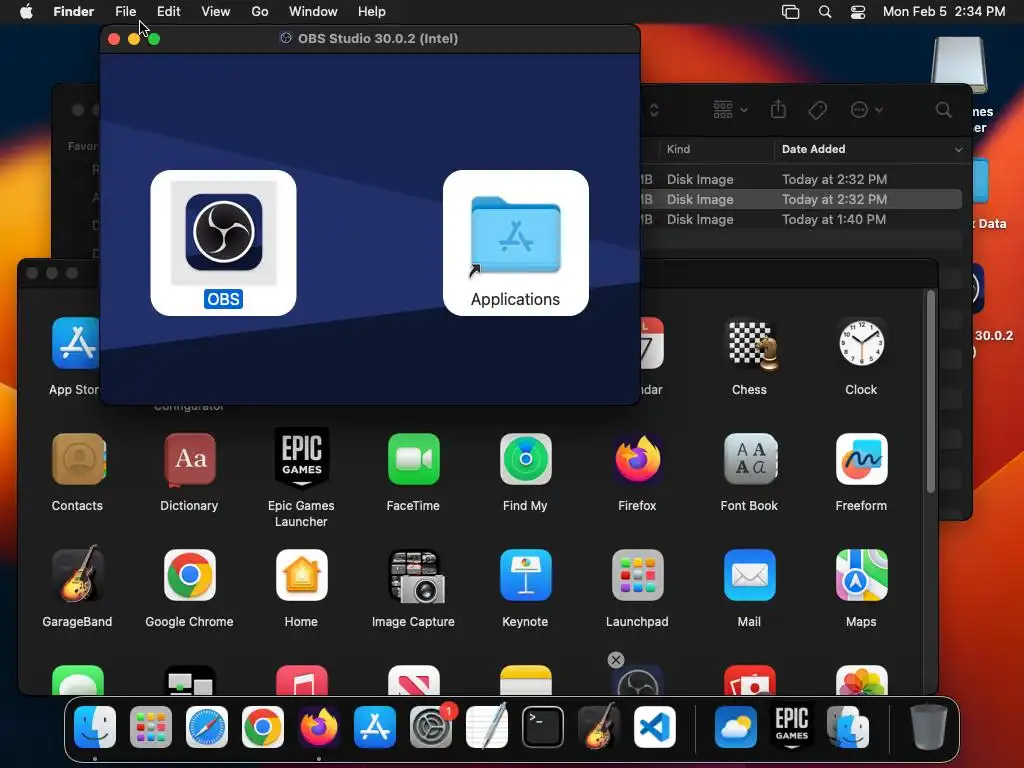Image resolution: width=1024 pixels, height=768 pixels.
Task: Open Chrome from the Dock
Action: (263, 727)
